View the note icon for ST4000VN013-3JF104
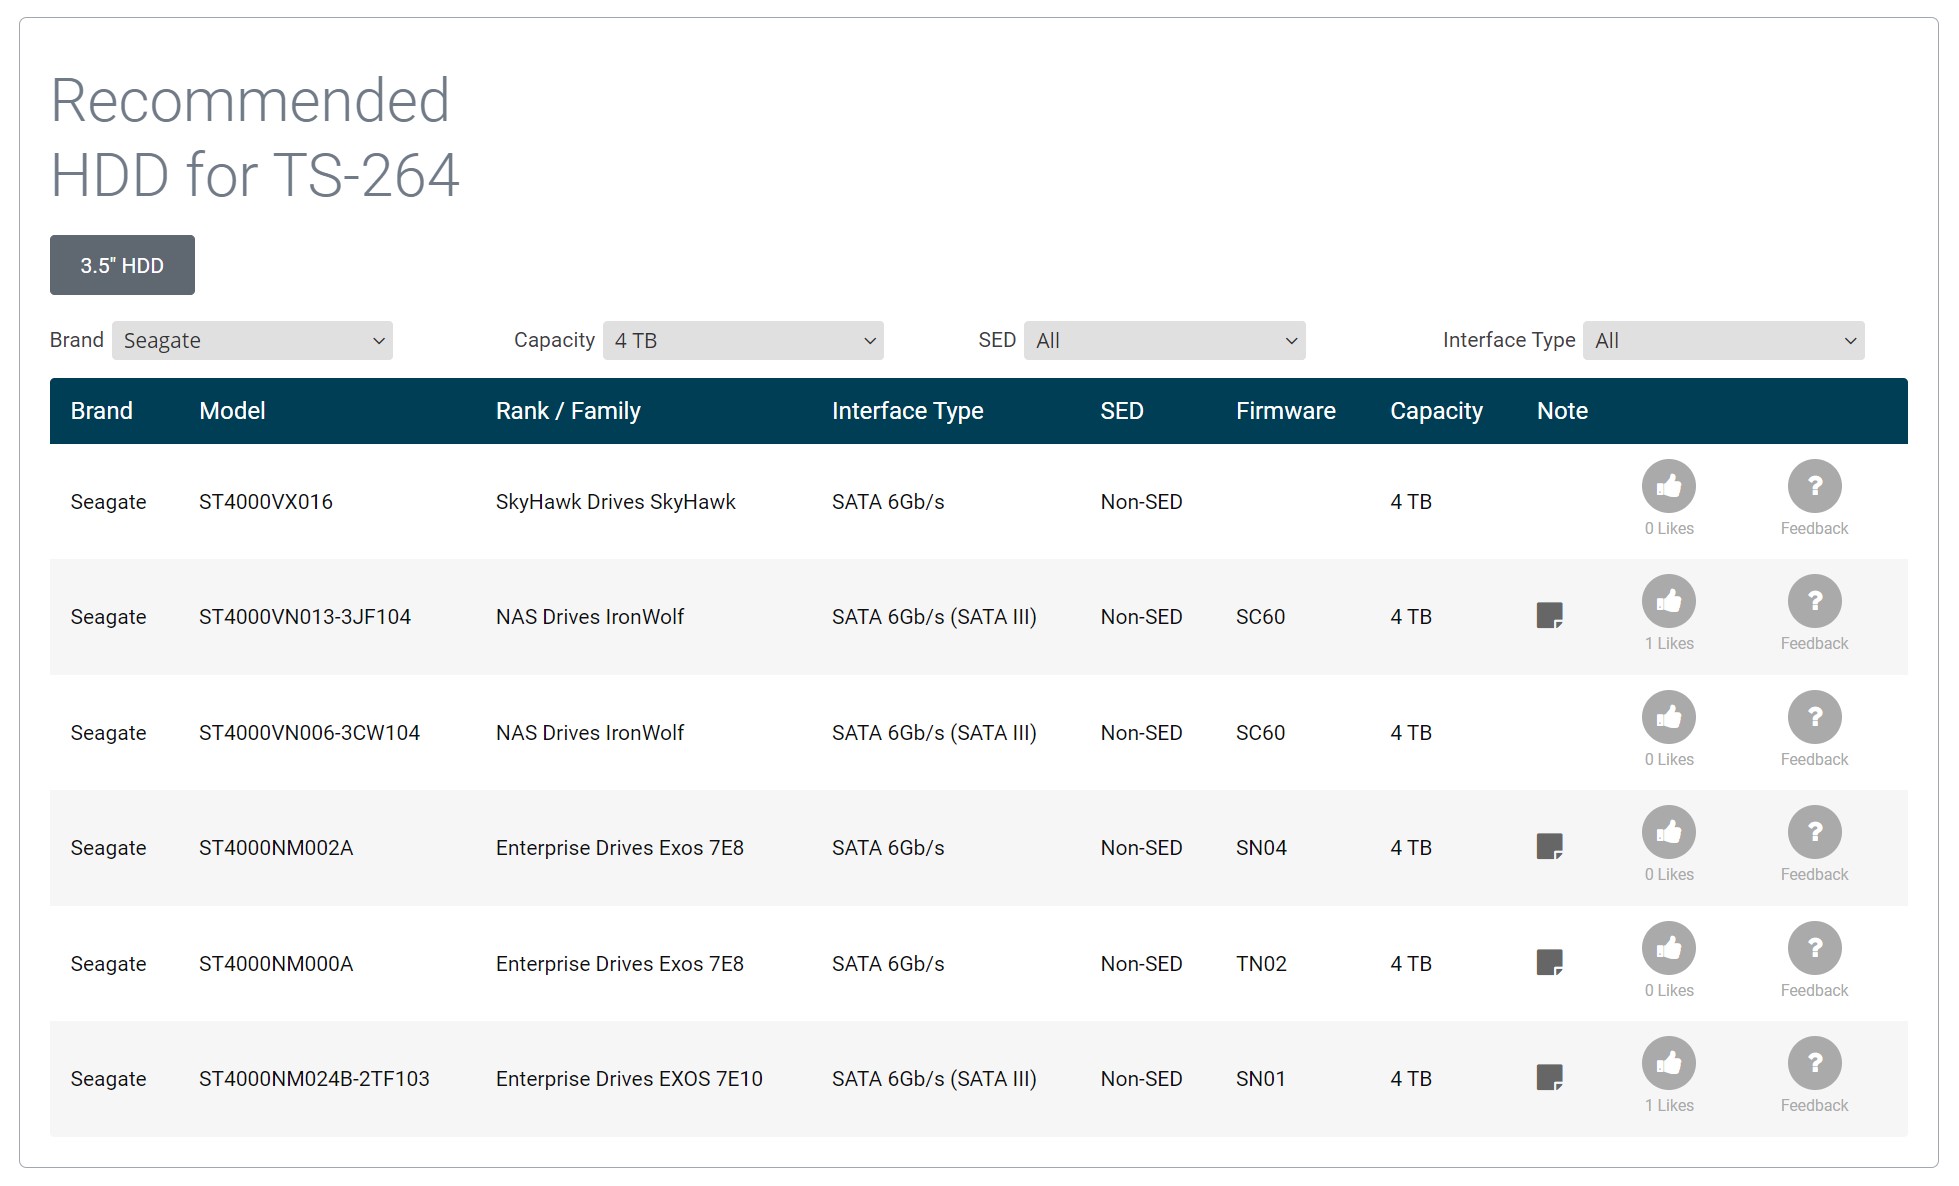The width and height of the screenshot is (1959, 1186). coord(1549,615)
